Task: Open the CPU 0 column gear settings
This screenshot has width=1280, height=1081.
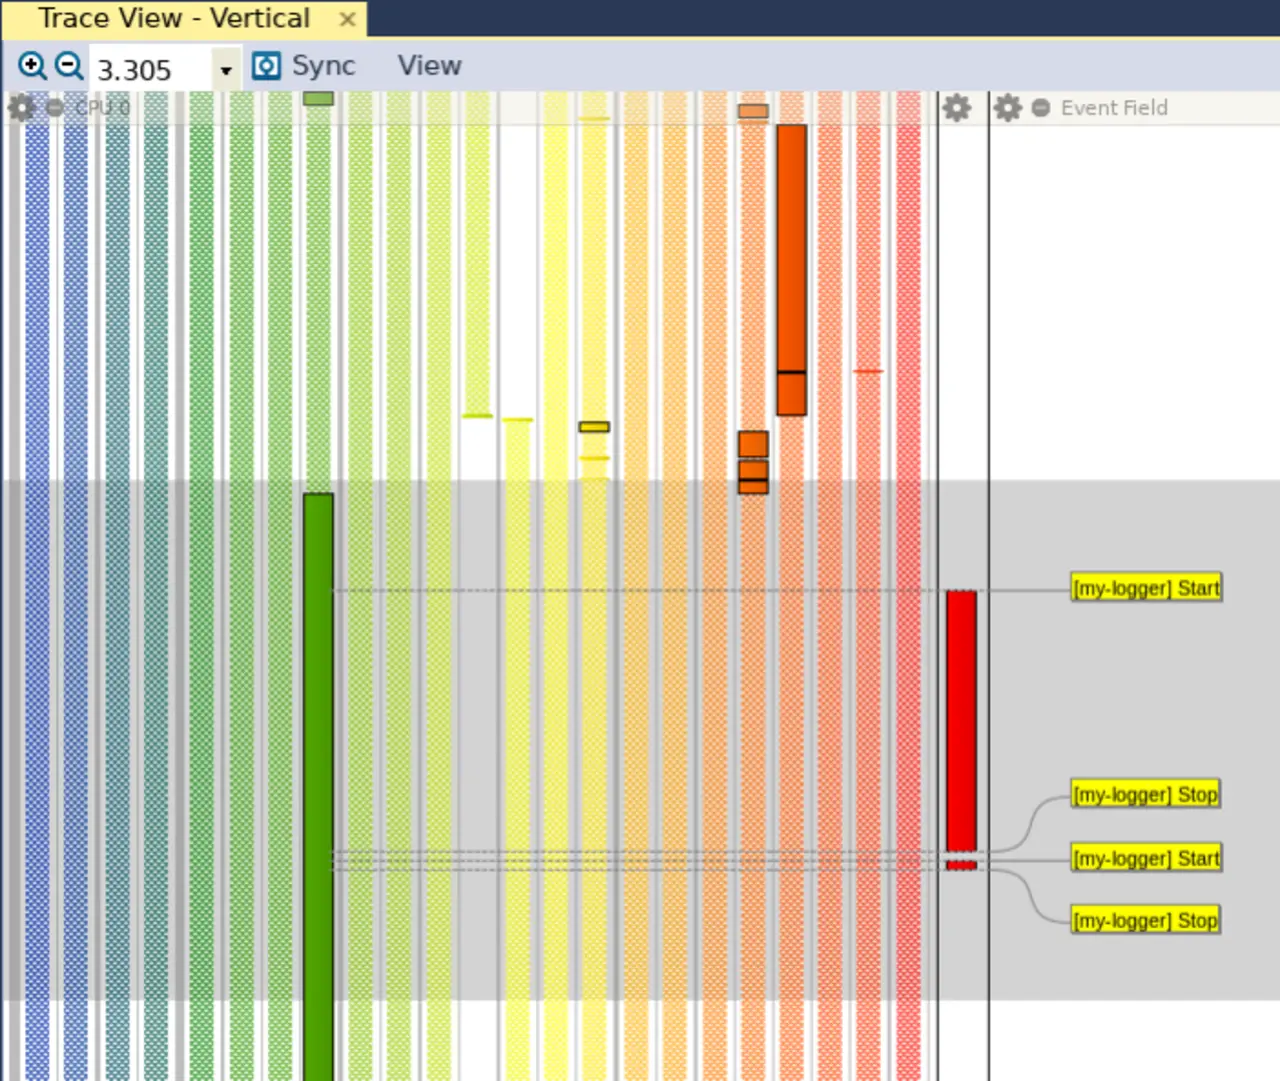Action: (21, 107)
